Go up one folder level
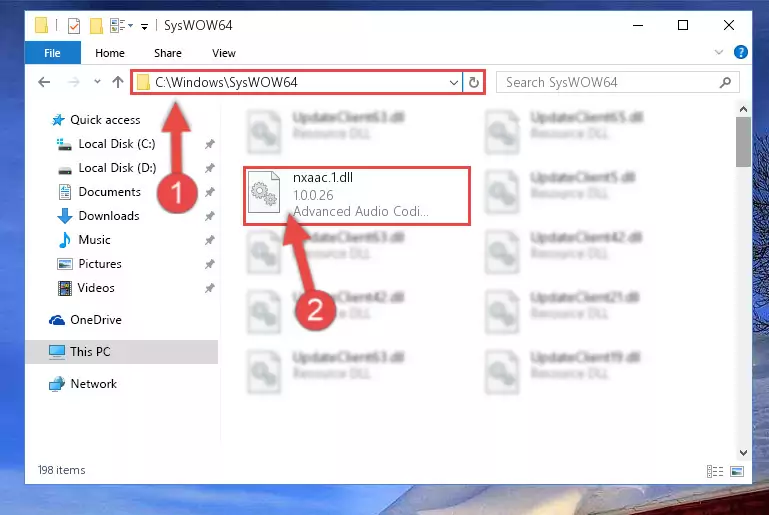 (118, 82)
